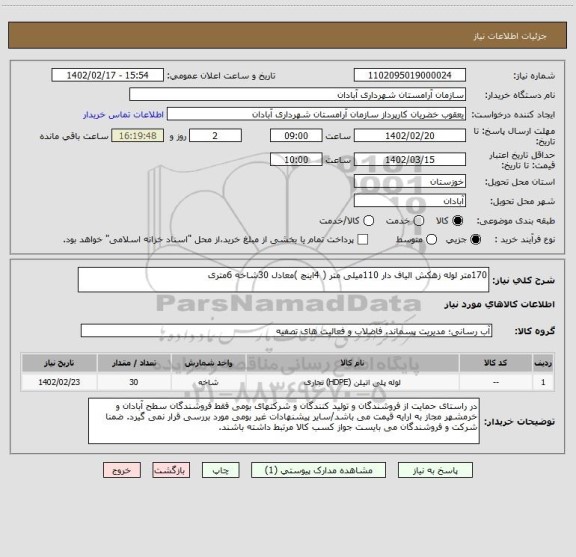Screen dimensions: 576x557
Task: Click the خروج exit button
Action: point(122,470)
